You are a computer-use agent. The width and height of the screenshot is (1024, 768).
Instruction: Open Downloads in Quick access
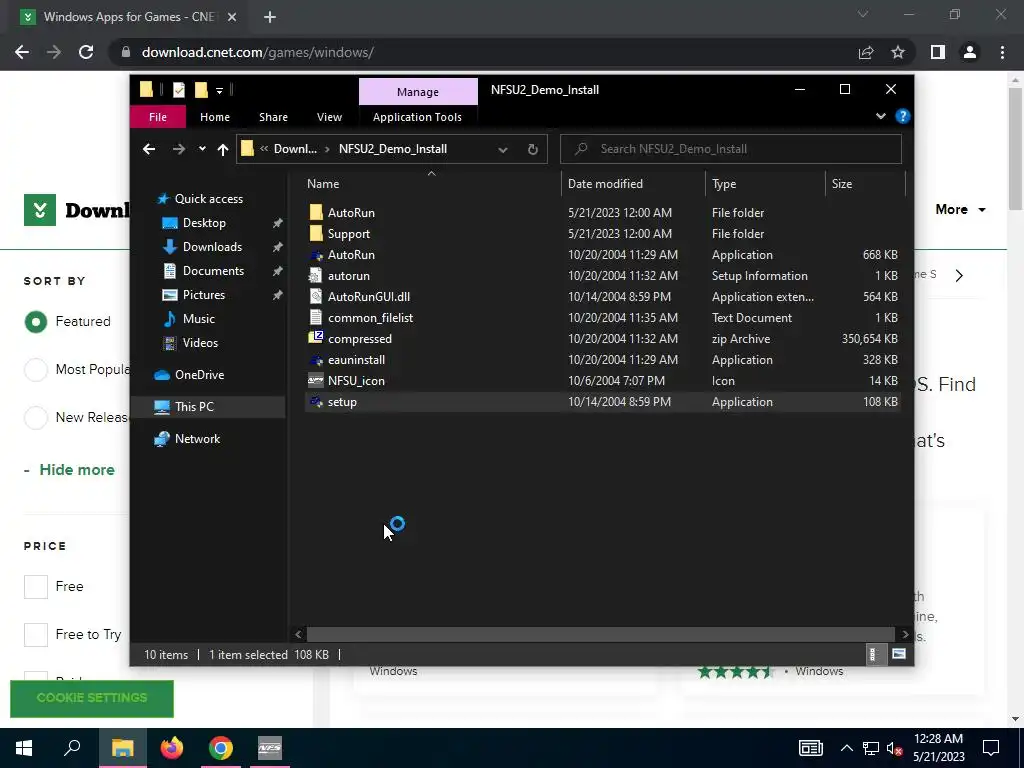(x=212, y=247)
